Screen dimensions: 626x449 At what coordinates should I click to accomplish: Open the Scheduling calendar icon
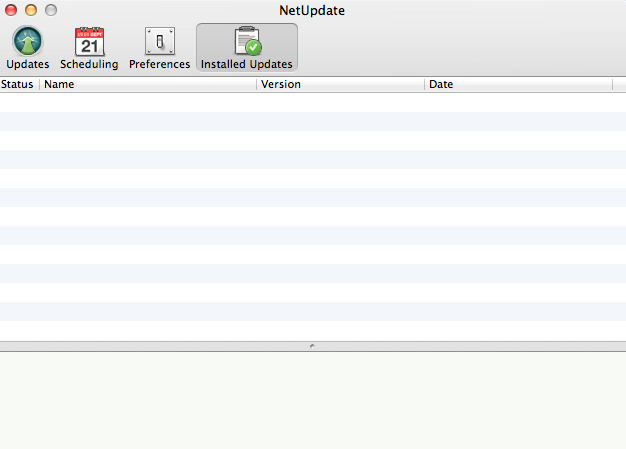coord(89,42)
